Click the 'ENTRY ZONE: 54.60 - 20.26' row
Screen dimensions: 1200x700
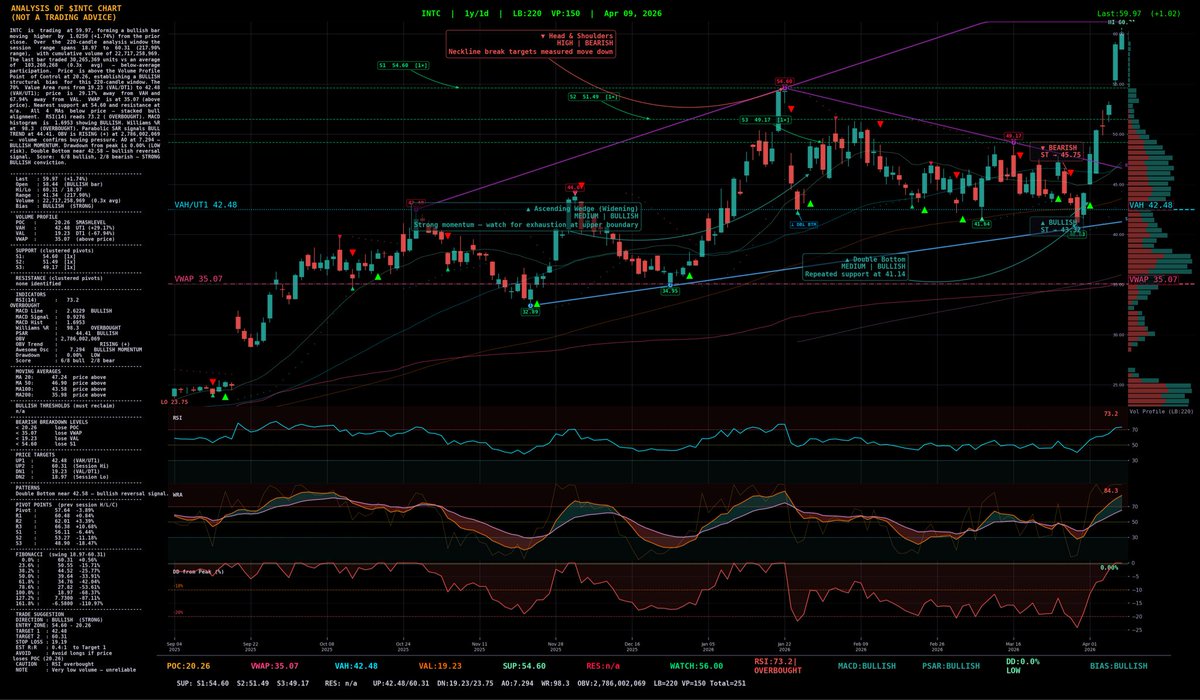53,626
